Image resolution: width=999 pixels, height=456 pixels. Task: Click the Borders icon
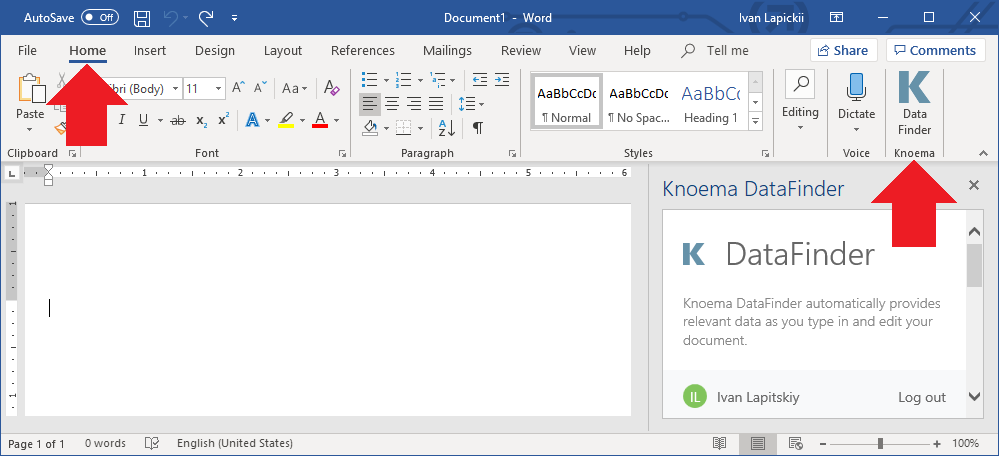point(403,128)
